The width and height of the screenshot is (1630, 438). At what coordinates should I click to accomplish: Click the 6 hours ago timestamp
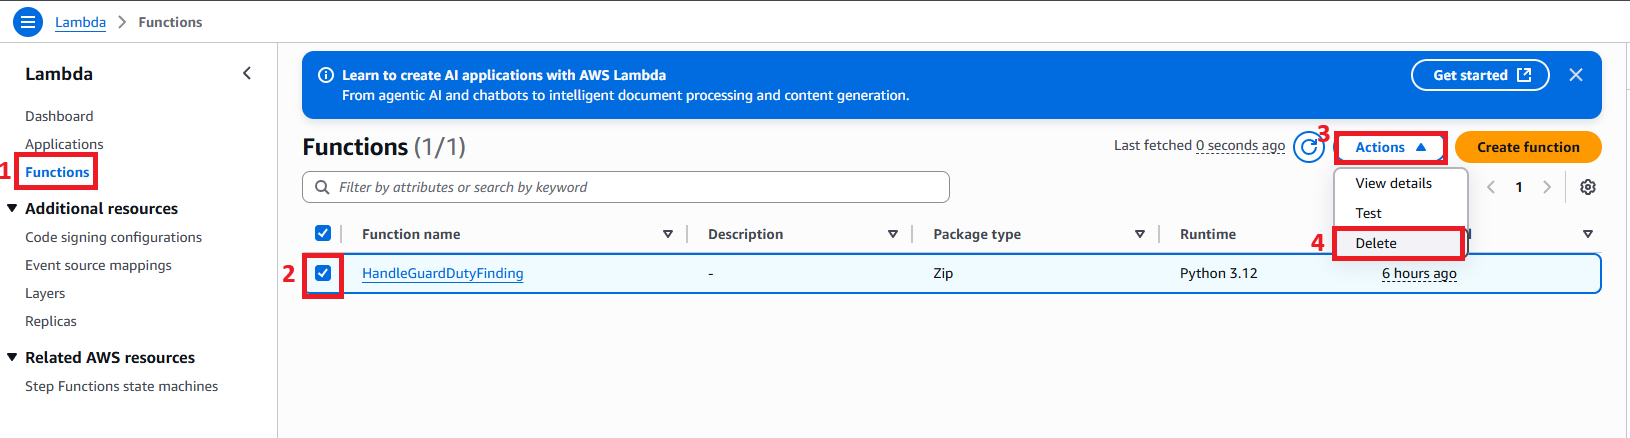coord(1419,273)
